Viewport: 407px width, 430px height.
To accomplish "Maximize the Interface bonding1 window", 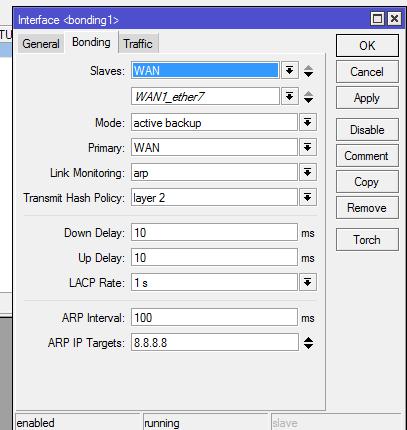I will [x=377, y=19].
